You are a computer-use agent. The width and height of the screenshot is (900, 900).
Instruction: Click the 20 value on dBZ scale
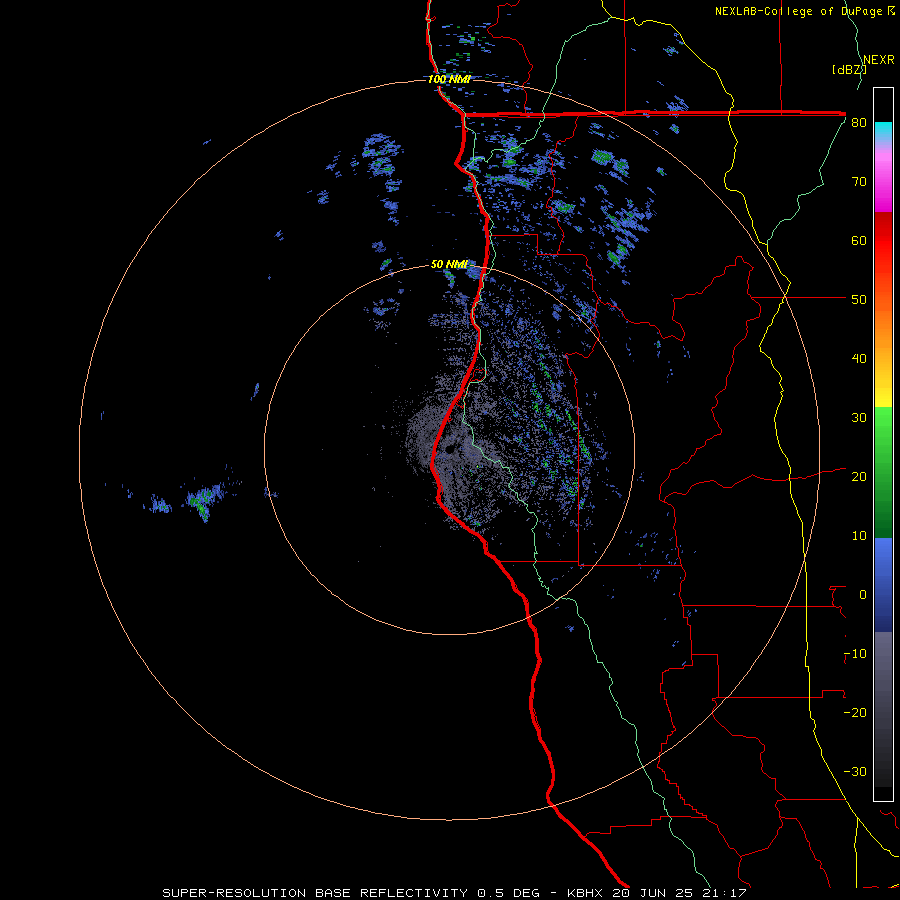859,477
